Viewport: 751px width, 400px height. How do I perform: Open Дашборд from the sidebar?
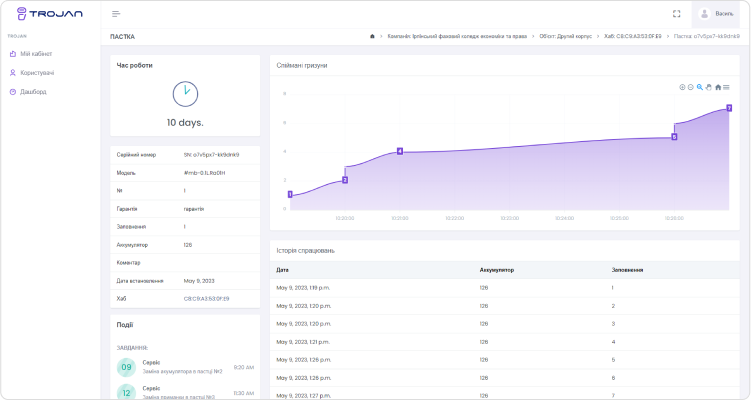click(x=33, y=92)
